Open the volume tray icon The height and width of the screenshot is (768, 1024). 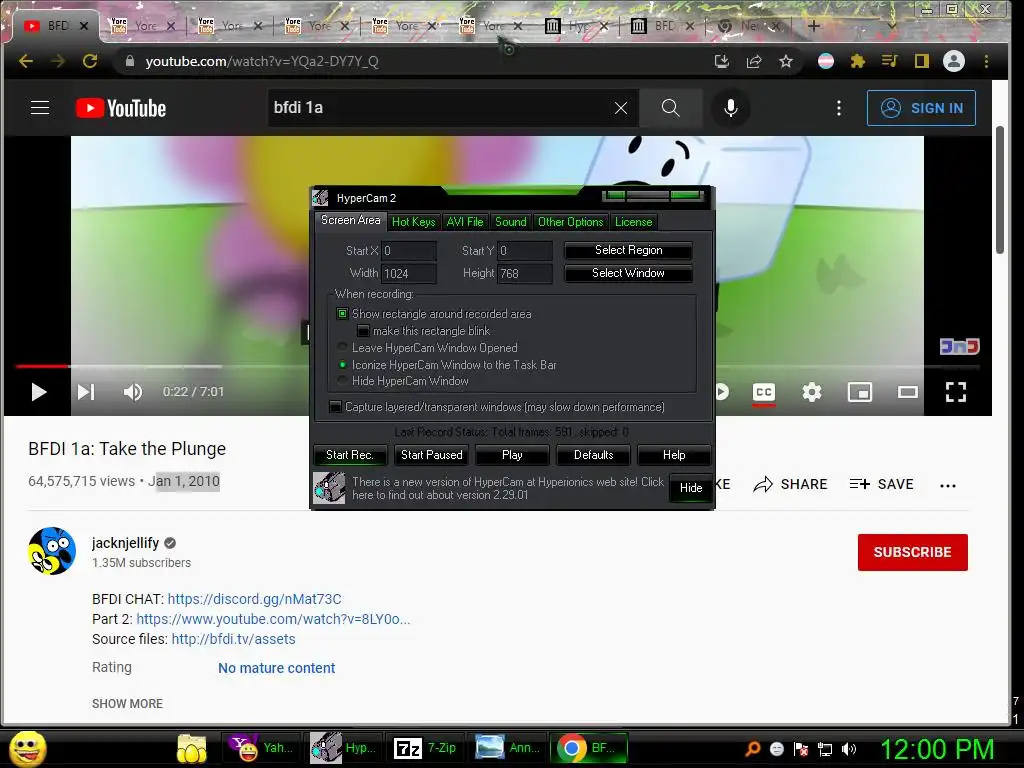[x=849, y=749]
